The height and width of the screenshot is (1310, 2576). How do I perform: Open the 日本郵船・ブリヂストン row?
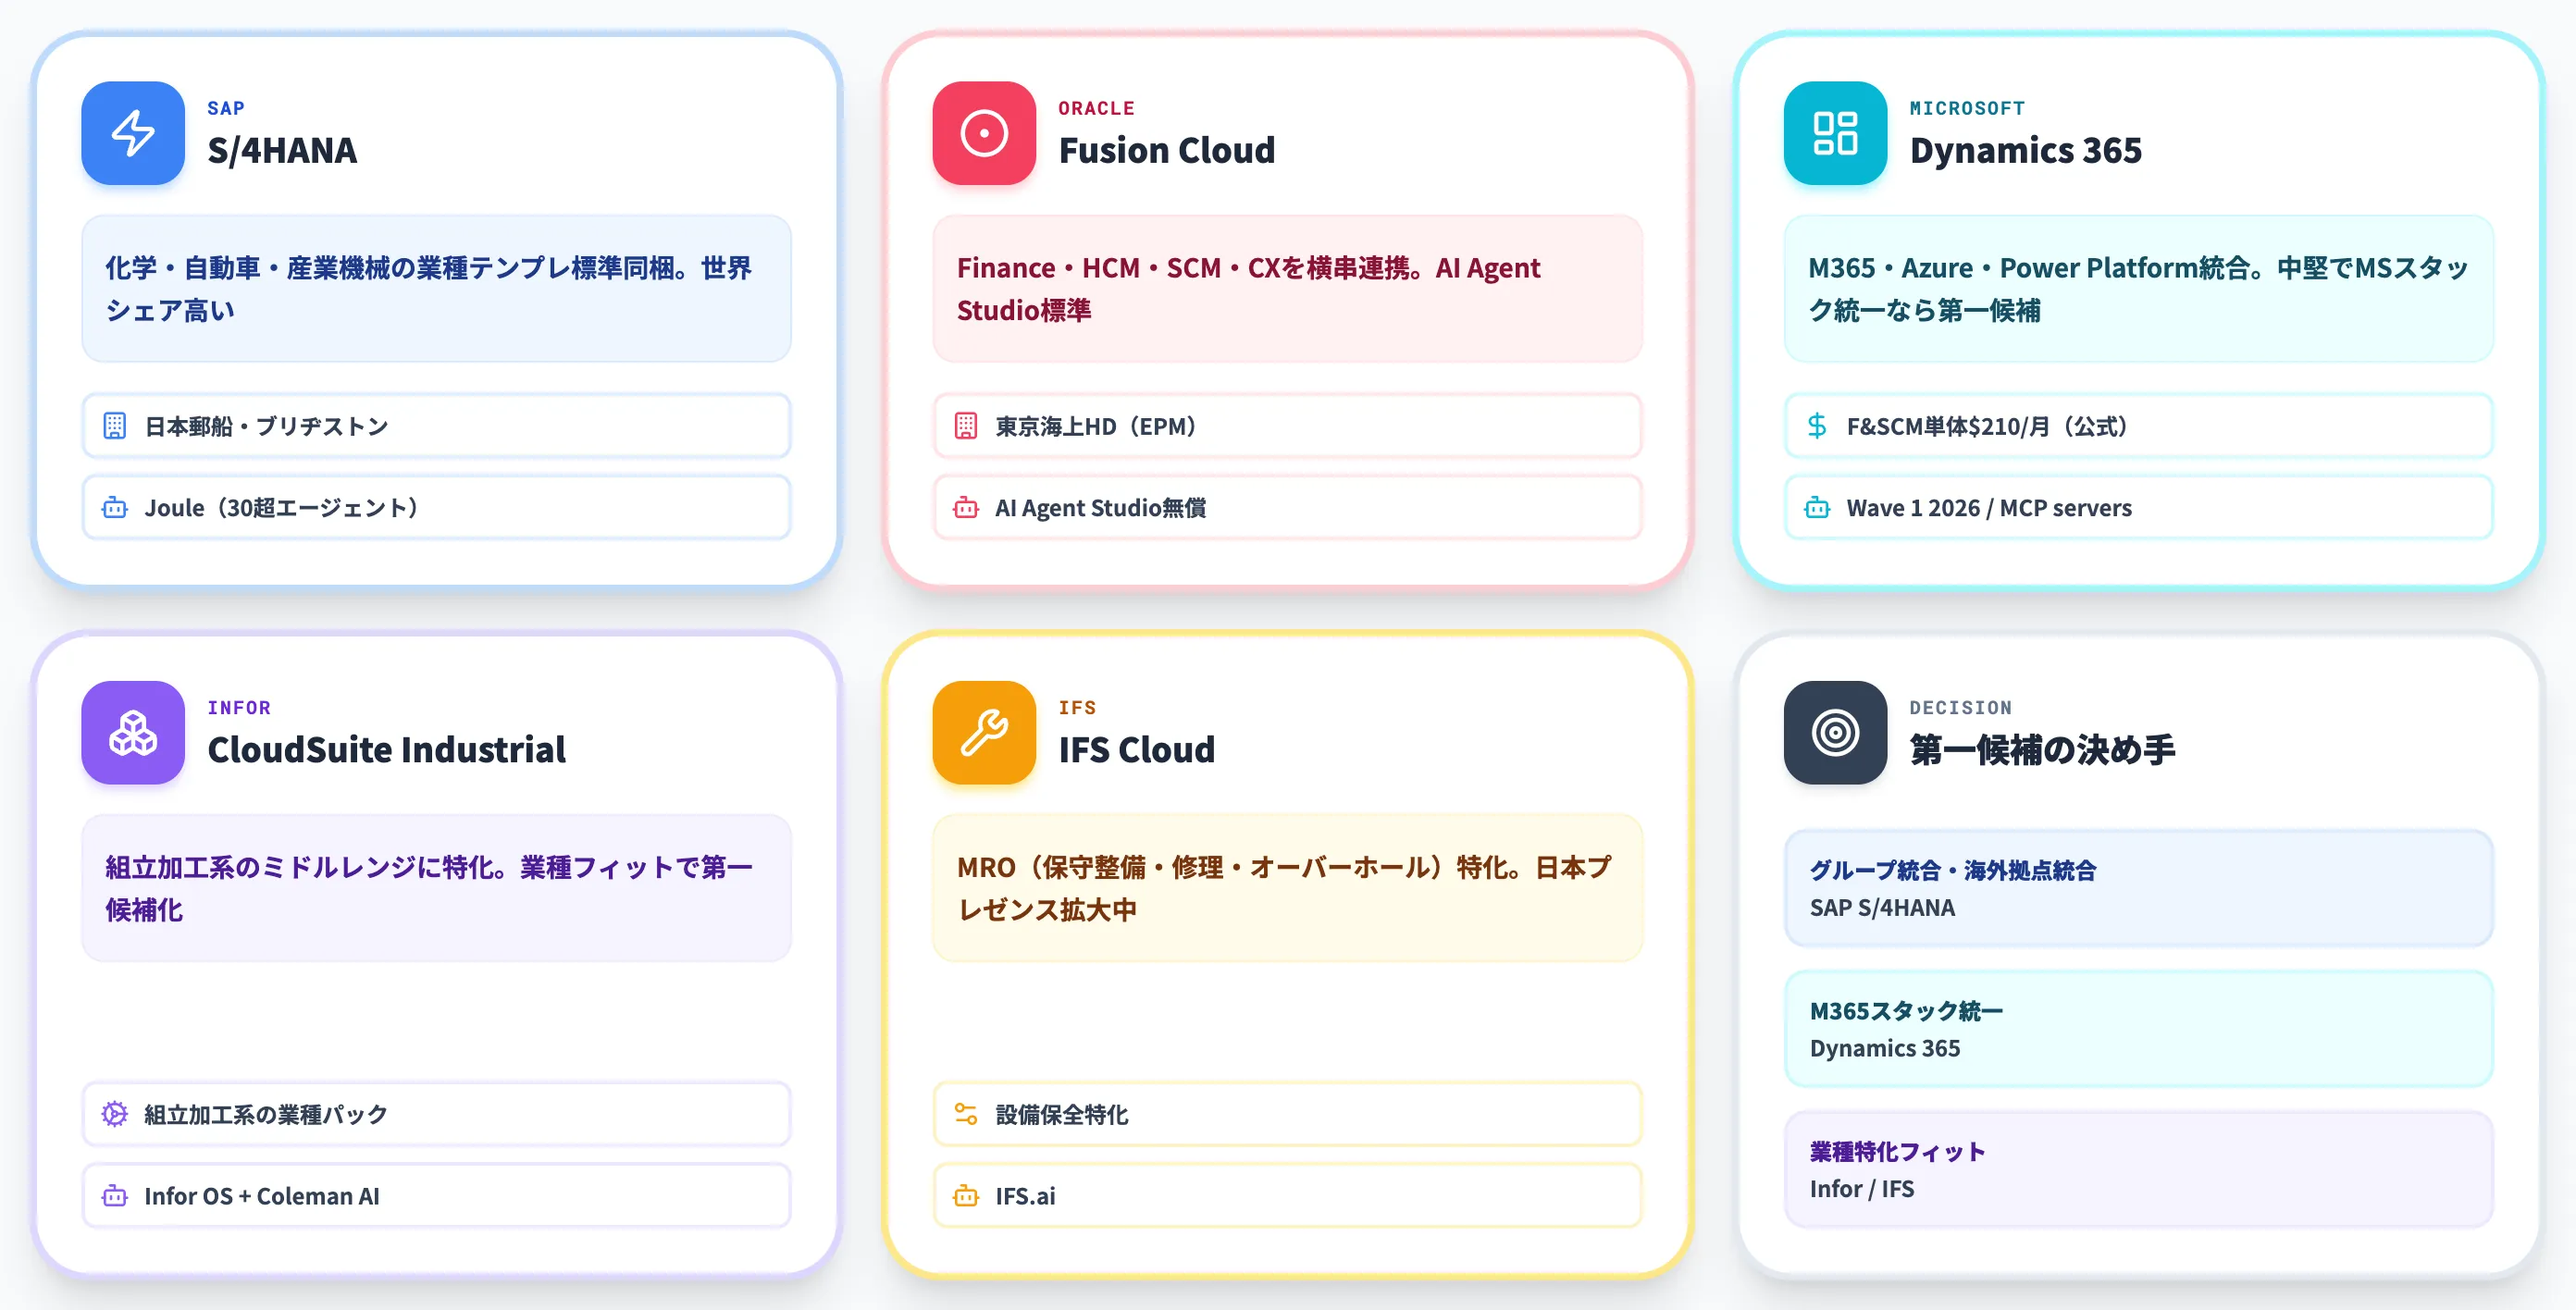click(x=436, y=426)
